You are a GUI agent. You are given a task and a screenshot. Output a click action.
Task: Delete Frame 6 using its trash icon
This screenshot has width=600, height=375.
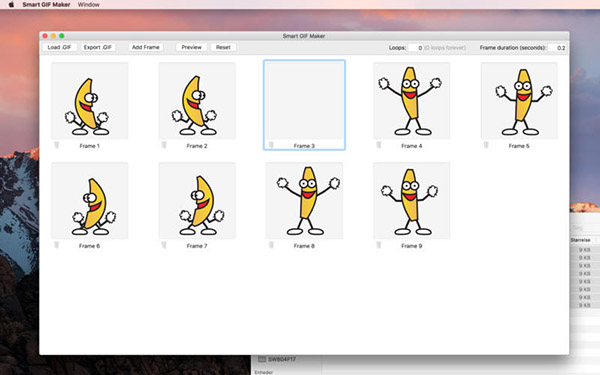tap(56, 245)
